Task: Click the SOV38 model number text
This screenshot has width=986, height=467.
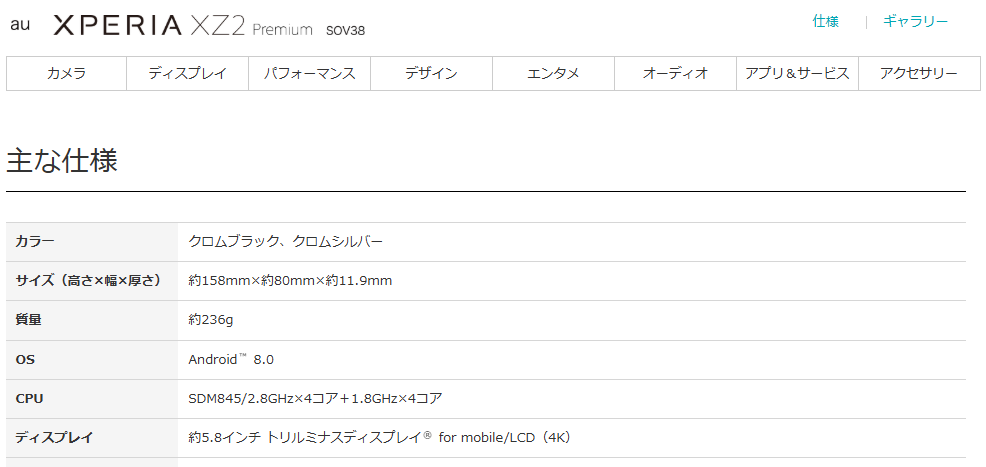Action: [x=345, y=30]
